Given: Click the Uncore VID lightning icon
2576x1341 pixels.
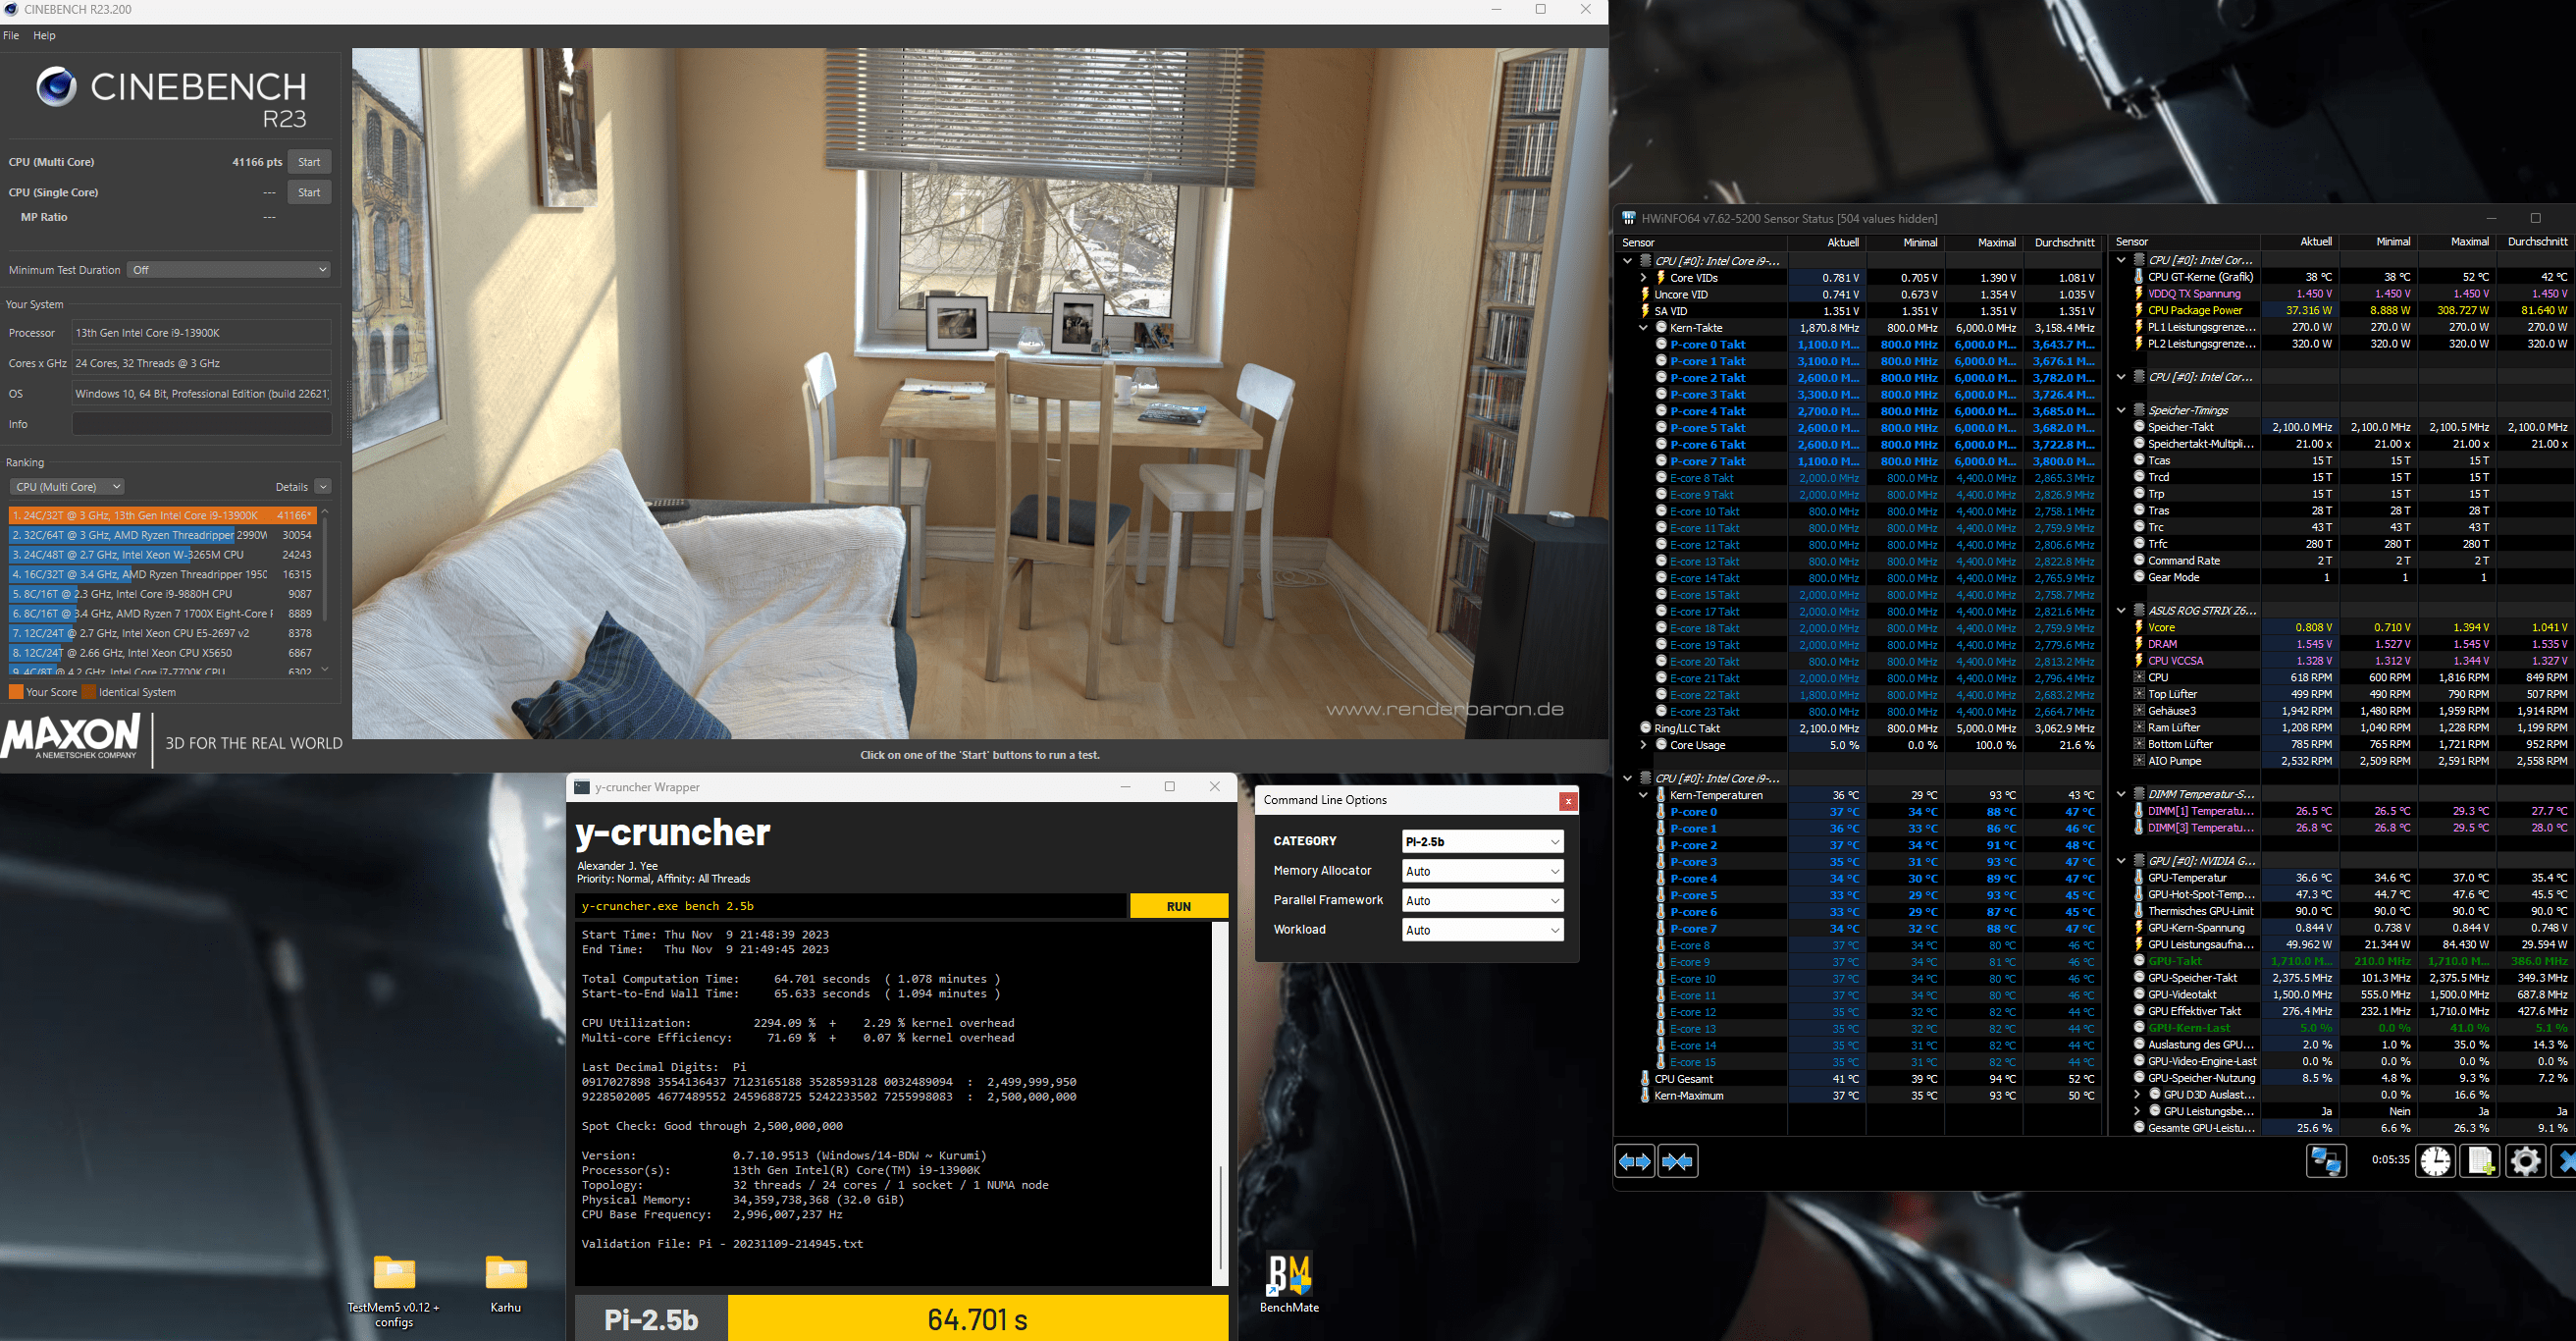Looking at the screenshot, I should pyautogui.click(x=1645, y=294).
